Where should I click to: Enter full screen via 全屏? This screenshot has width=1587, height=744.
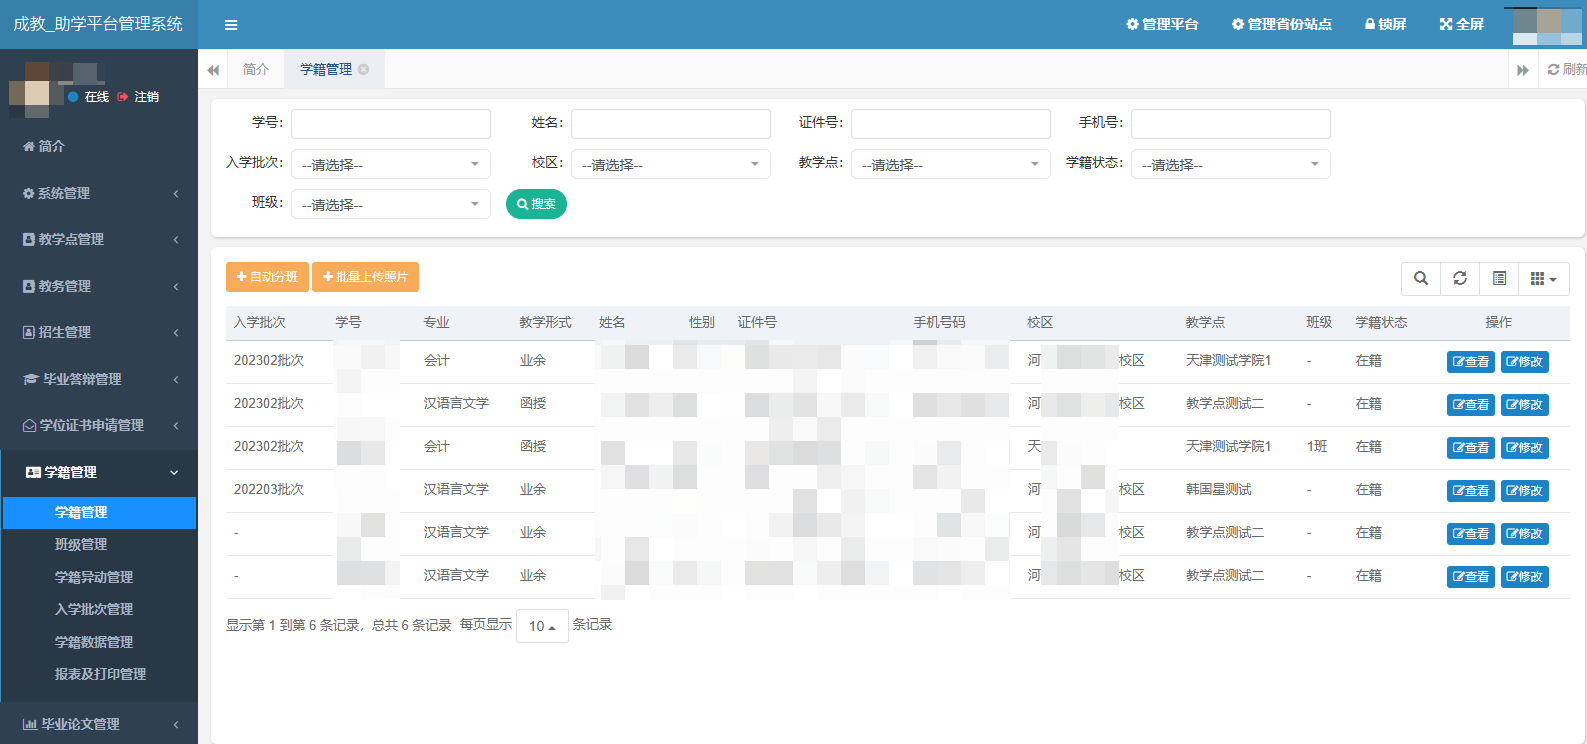[1461, 24]
